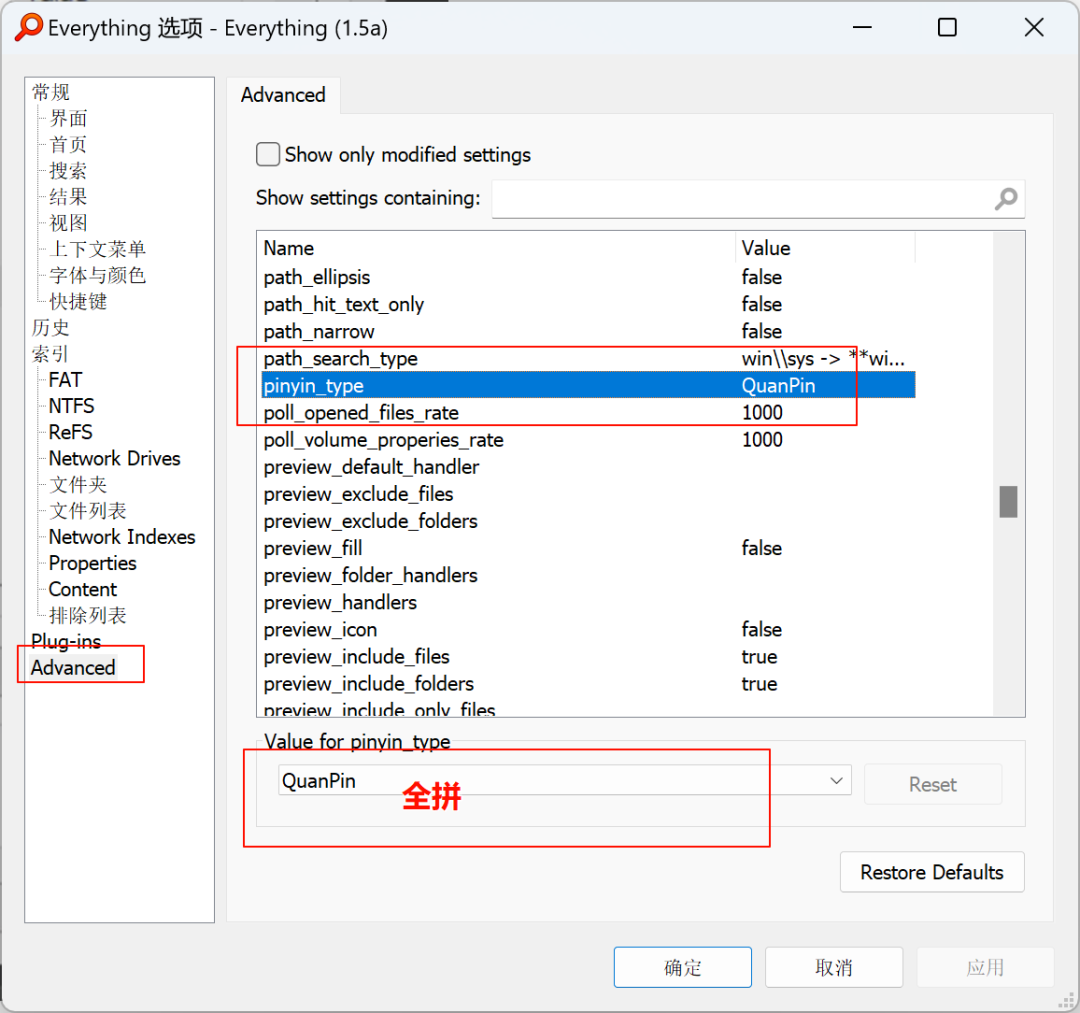The height and width of the screenshot is (1013, 1080).
Task: Open 排除列表 in the options tree
Action: click(87, 616)
